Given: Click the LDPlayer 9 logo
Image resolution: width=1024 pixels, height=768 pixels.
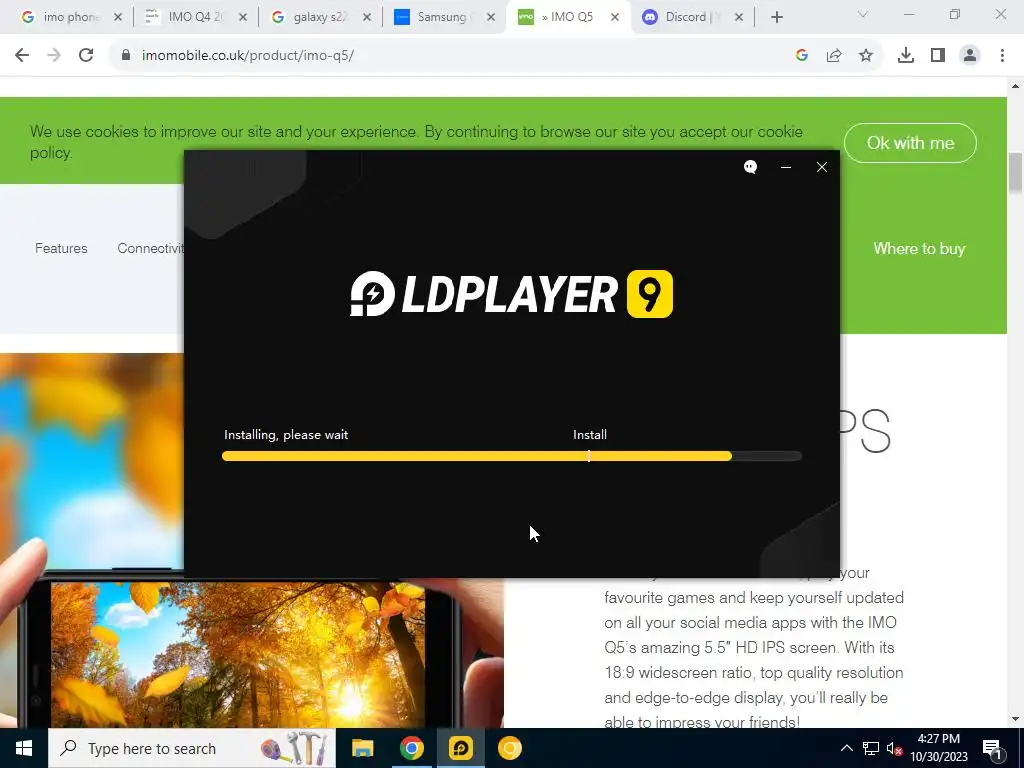Looking at the screenshot, I should coord(511,294).
